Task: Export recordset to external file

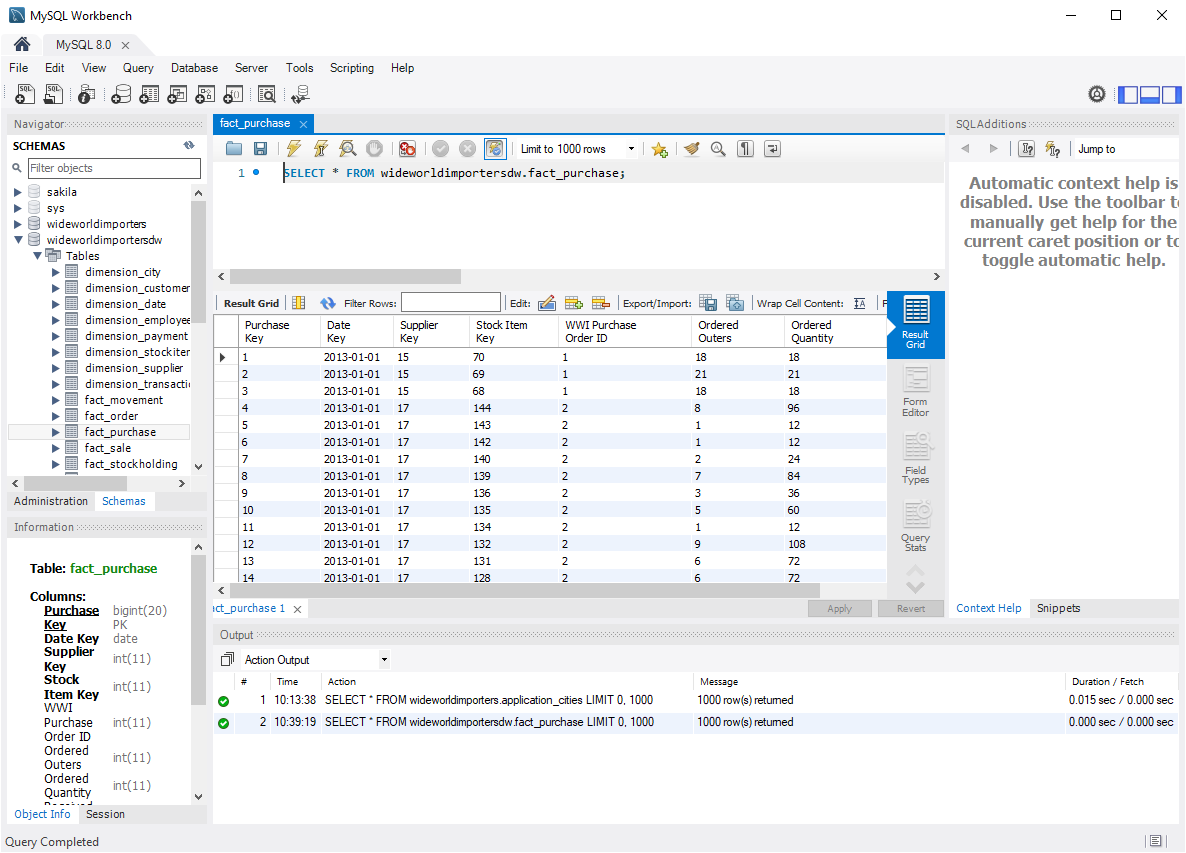Action: tap(708, 303)
